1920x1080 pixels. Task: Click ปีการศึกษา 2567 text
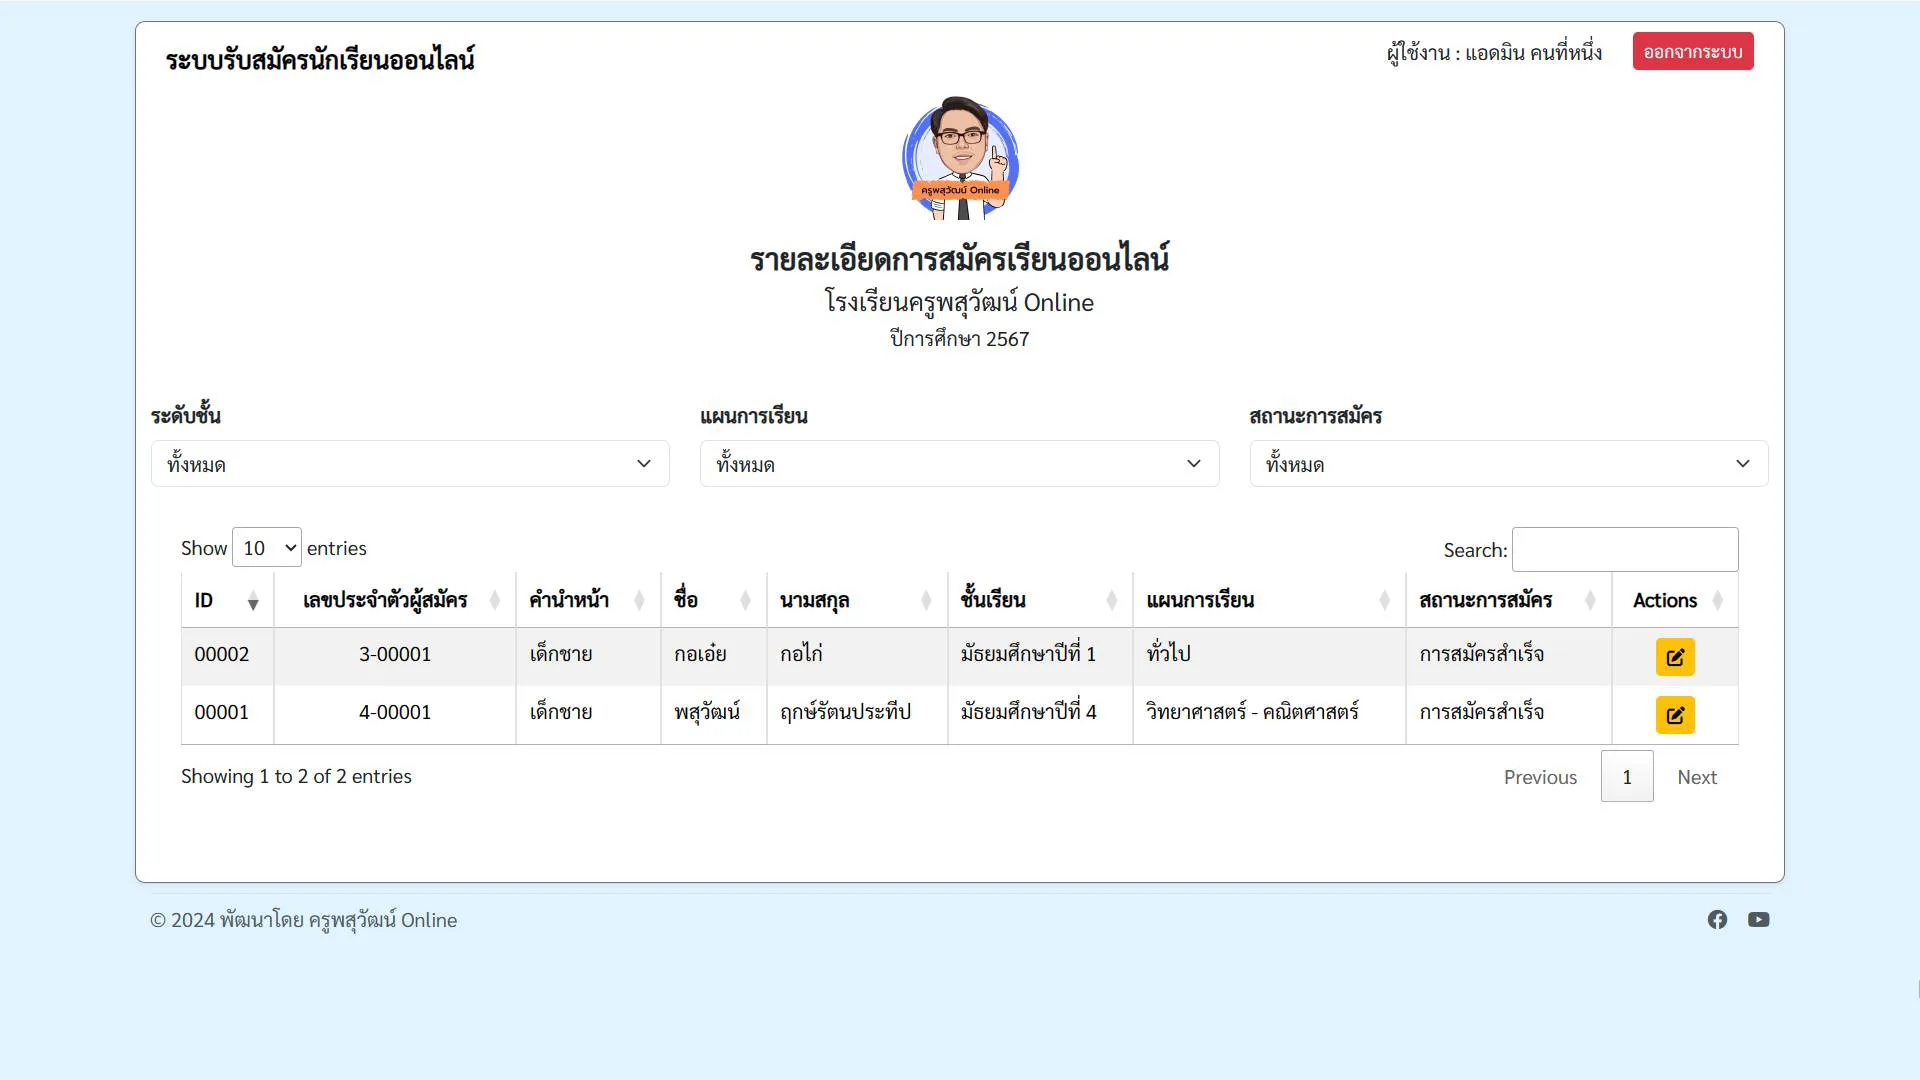(959, 339)
